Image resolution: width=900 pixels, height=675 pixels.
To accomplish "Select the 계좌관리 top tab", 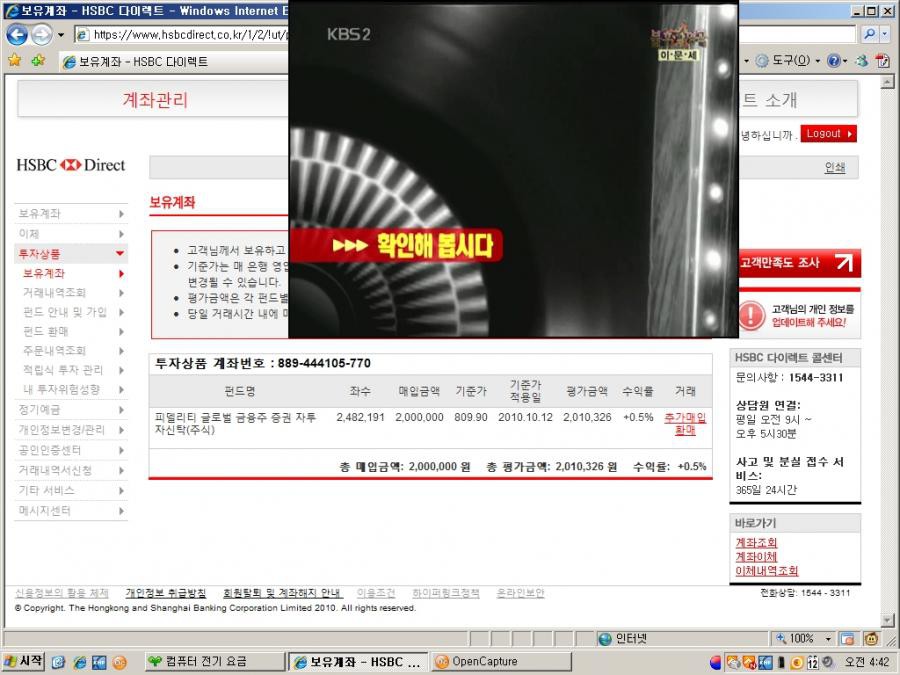I will click(155, 100).
